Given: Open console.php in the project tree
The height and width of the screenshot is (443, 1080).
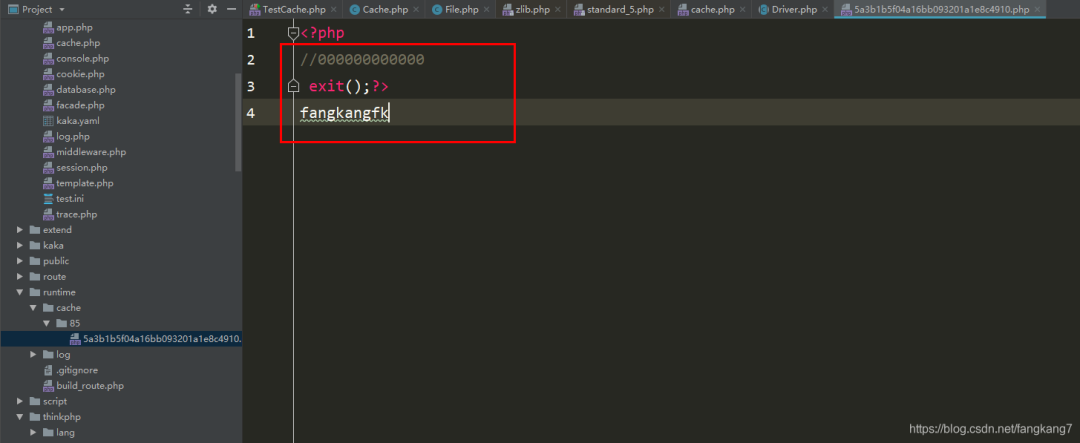Looking at the screenshot, I should pyautogui.click(x=83, y=59).
